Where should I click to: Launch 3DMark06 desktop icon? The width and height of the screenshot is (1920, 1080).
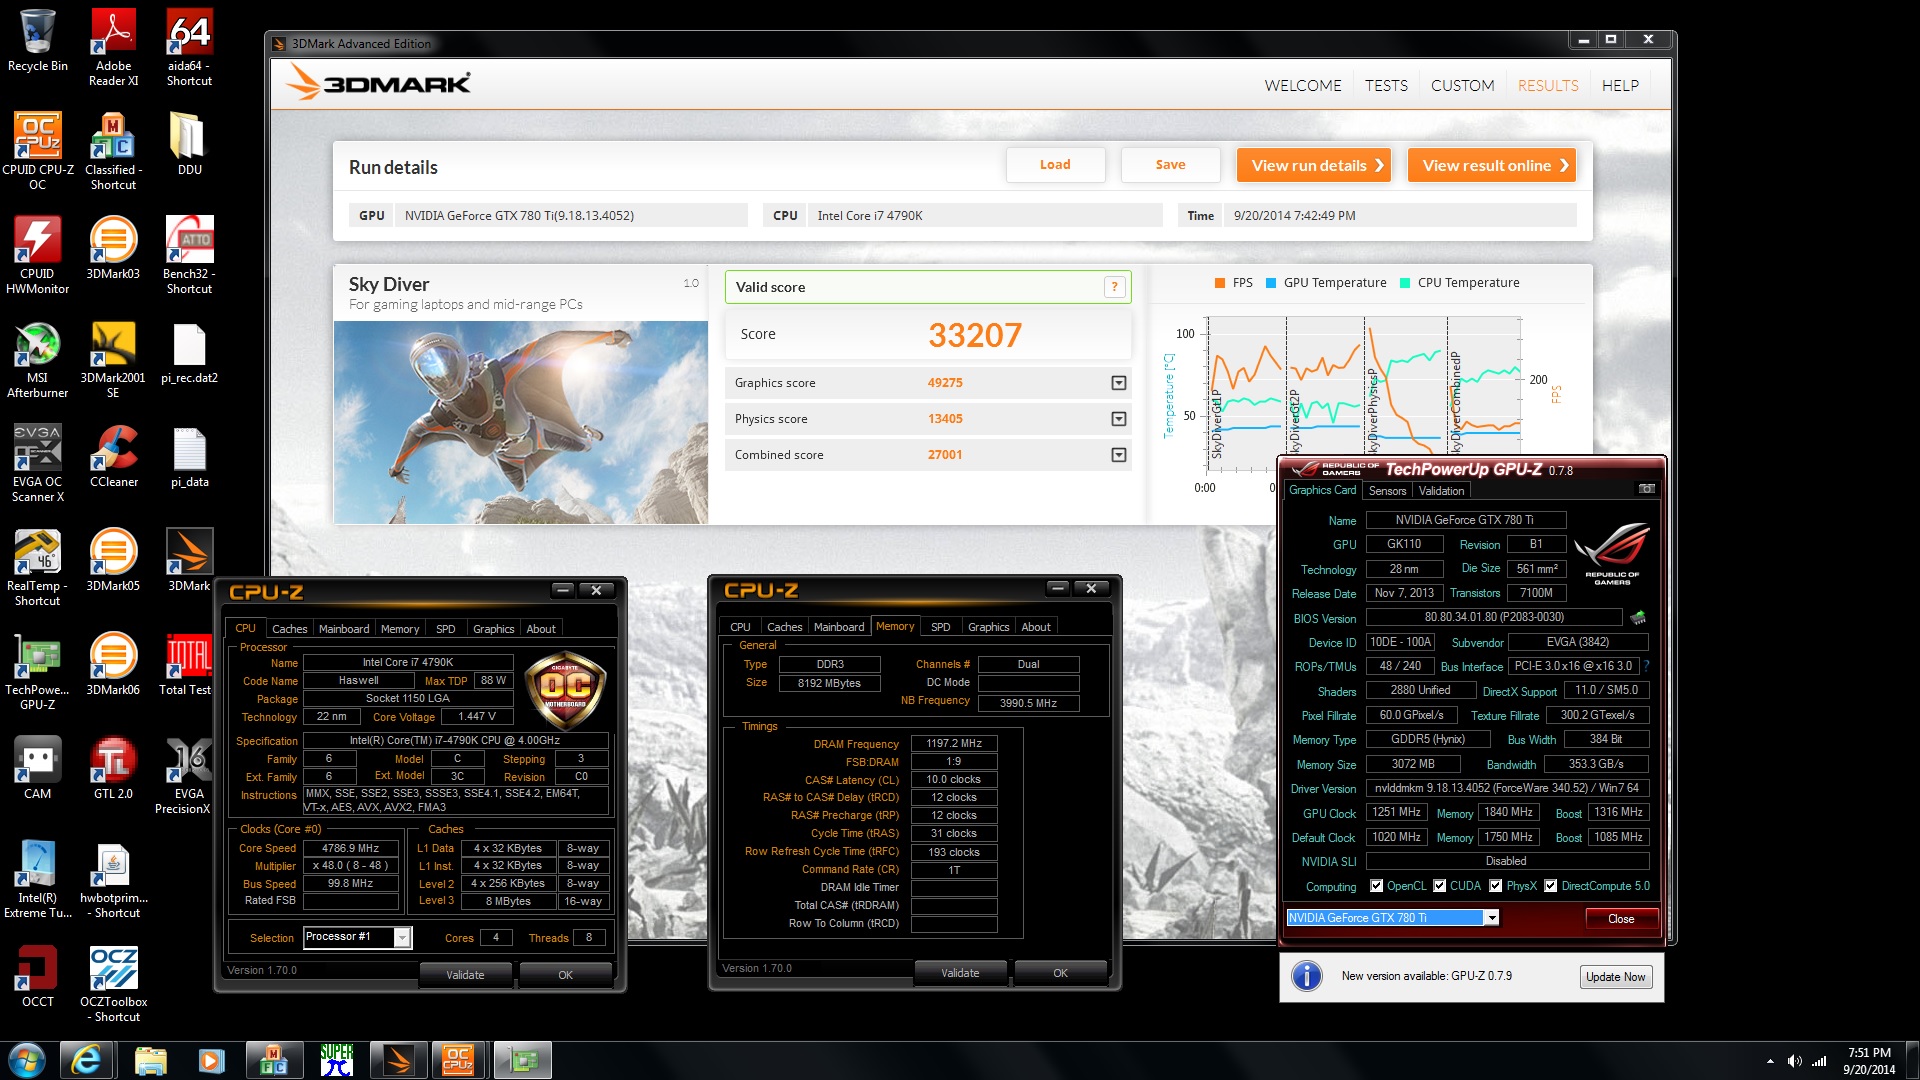click(x=114, y=665)
